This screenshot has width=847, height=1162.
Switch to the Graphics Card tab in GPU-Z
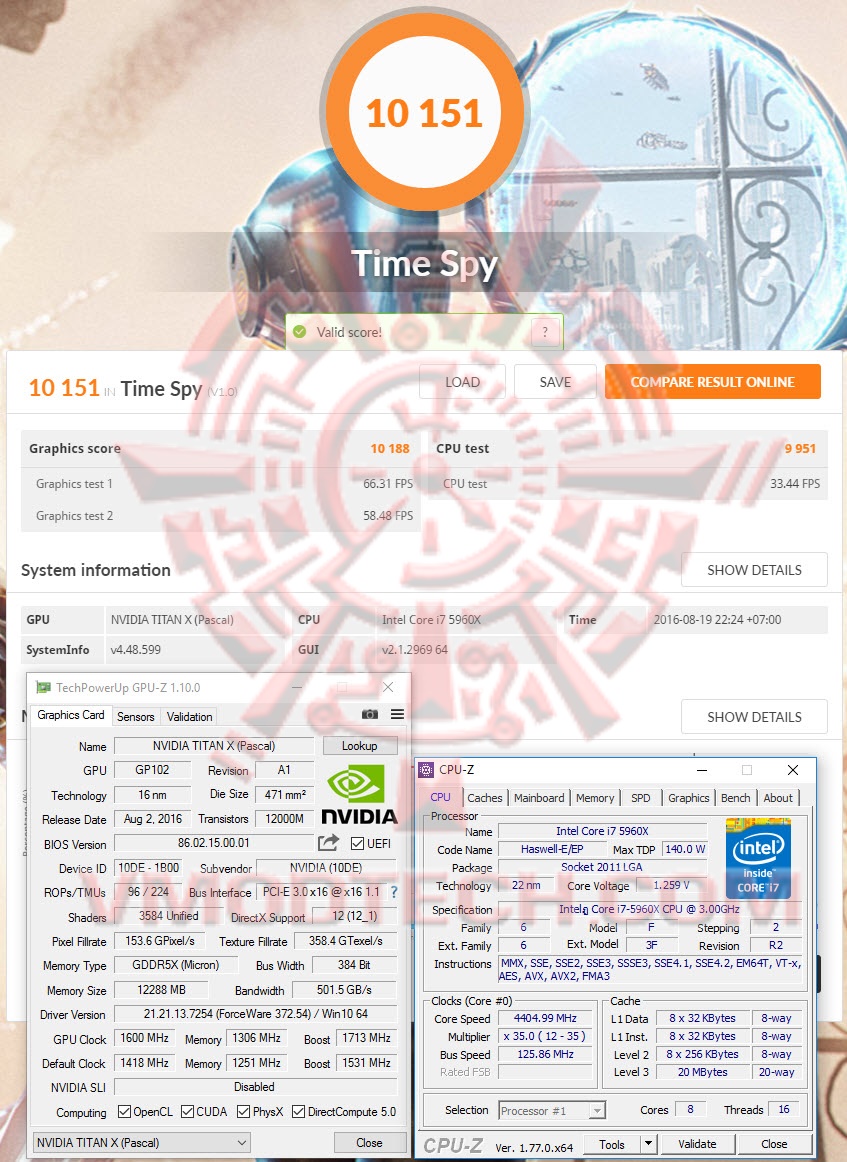(71, 715)
